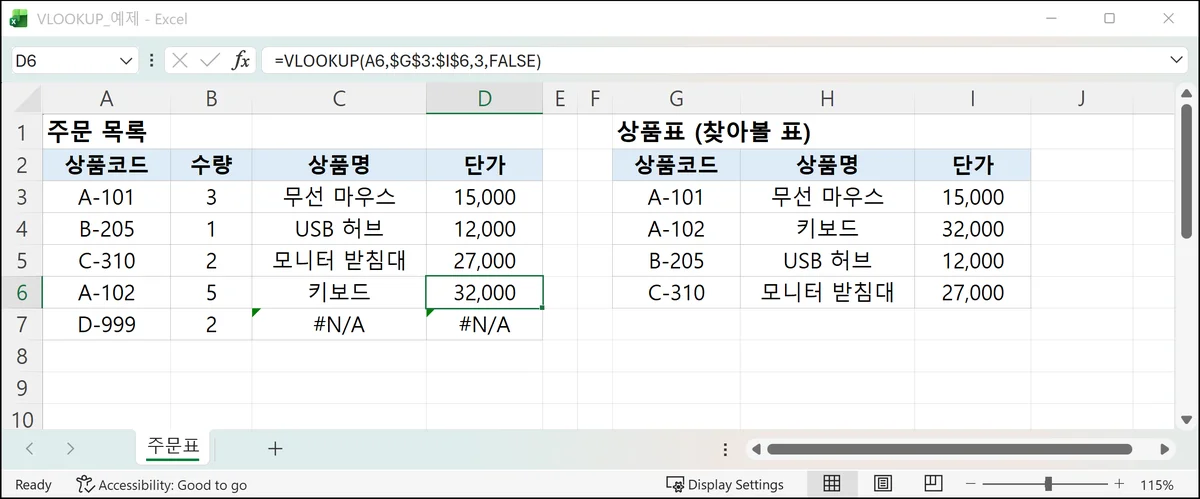Click #N/A cell in column D
The width and height of the screenshot is (1200, 499).
coord(485,325)
